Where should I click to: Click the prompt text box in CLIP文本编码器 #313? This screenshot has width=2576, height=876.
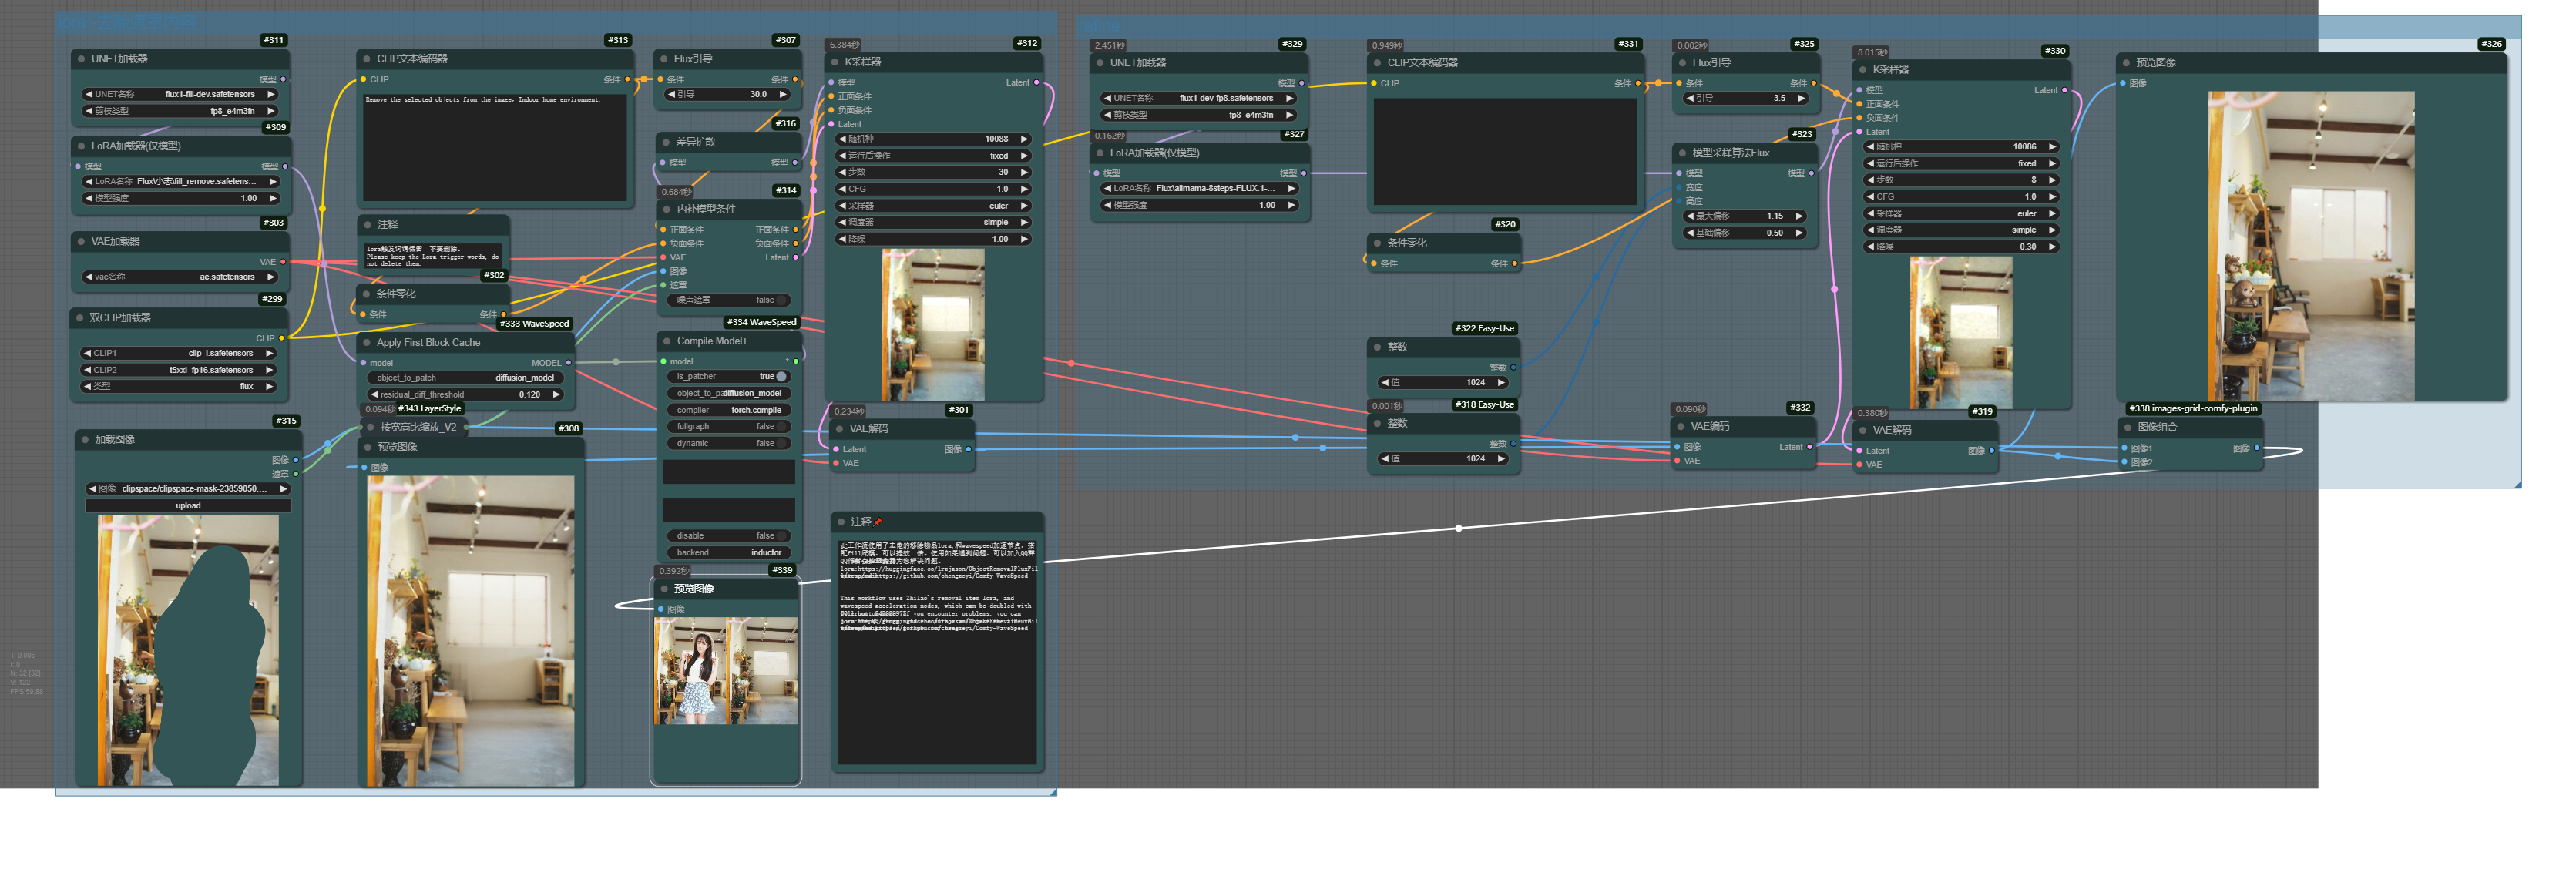click(x=495, y=147)
